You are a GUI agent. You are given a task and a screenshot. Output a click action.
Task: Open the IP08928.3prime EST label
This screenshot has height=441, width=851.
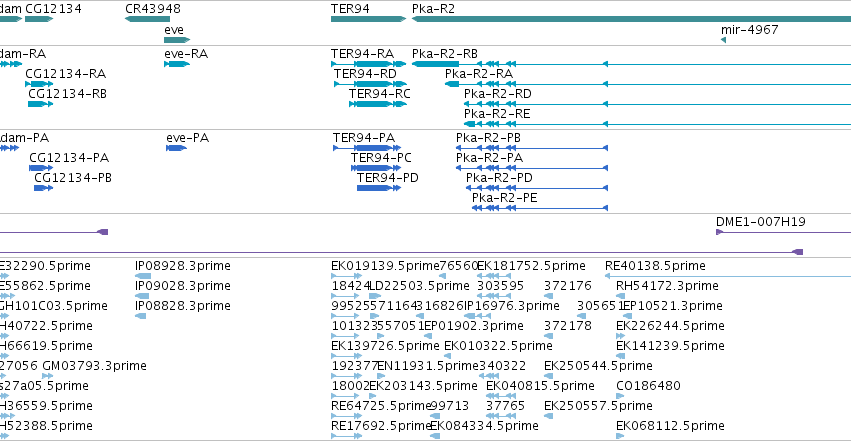coord(183,266)
